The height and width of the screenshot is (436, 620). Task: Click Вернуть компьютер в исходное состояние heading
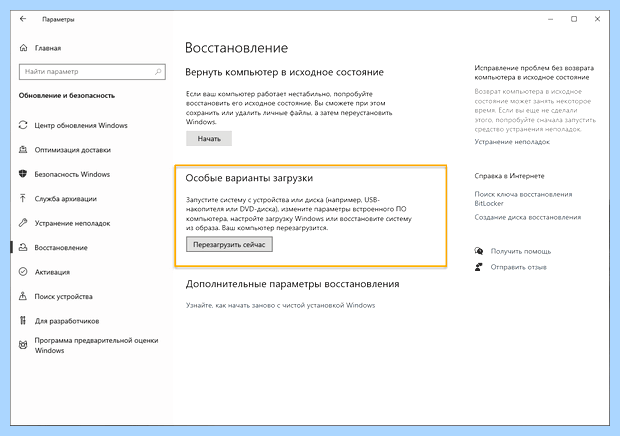coord(284,72)
